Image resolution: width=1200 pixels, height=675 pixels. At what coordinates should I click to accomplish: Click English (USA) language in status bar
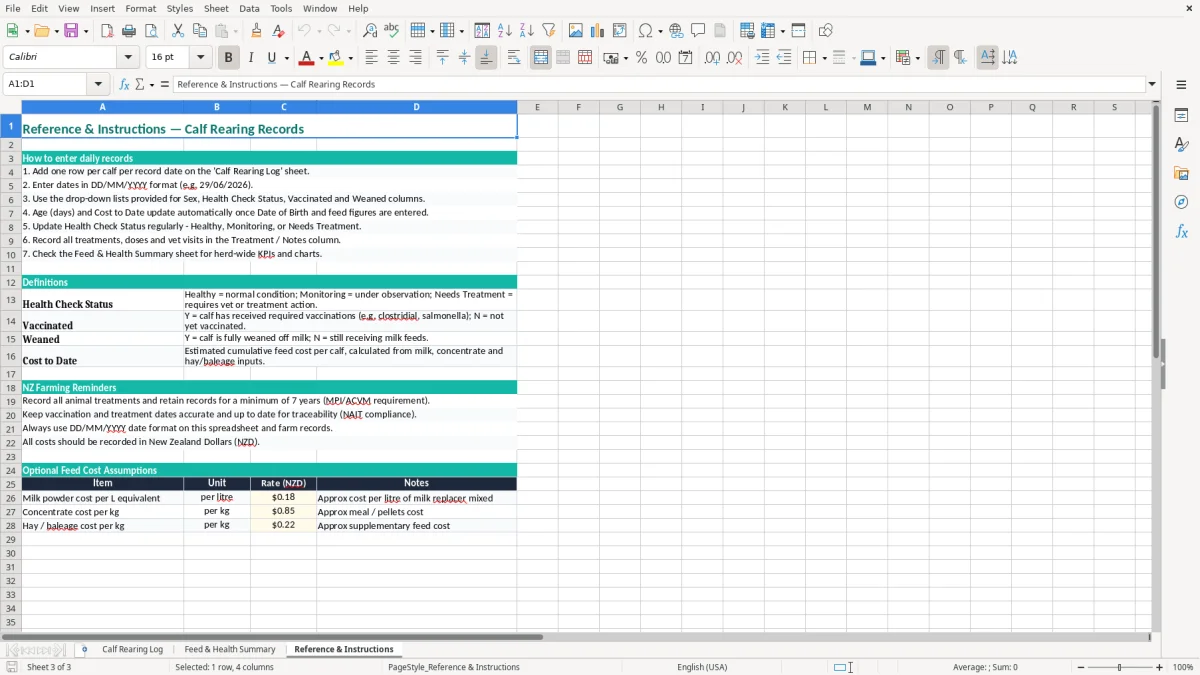pyautogui.click(x=702, y=667)
